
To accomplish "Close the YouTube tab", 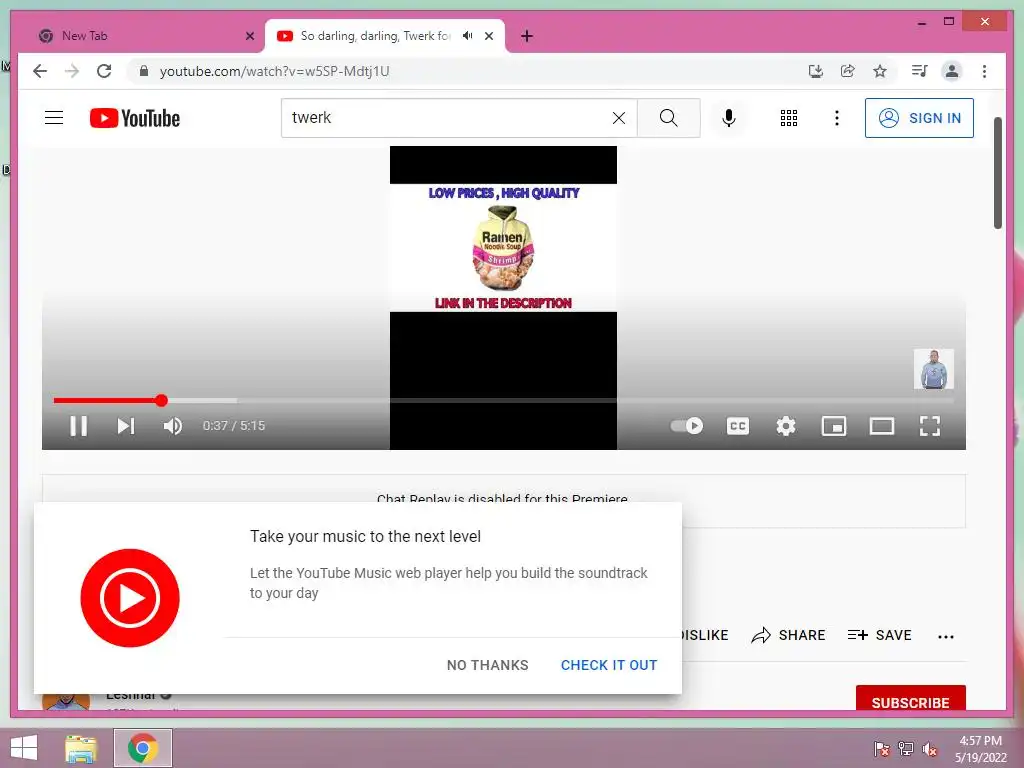I will (x=489, y=36).
